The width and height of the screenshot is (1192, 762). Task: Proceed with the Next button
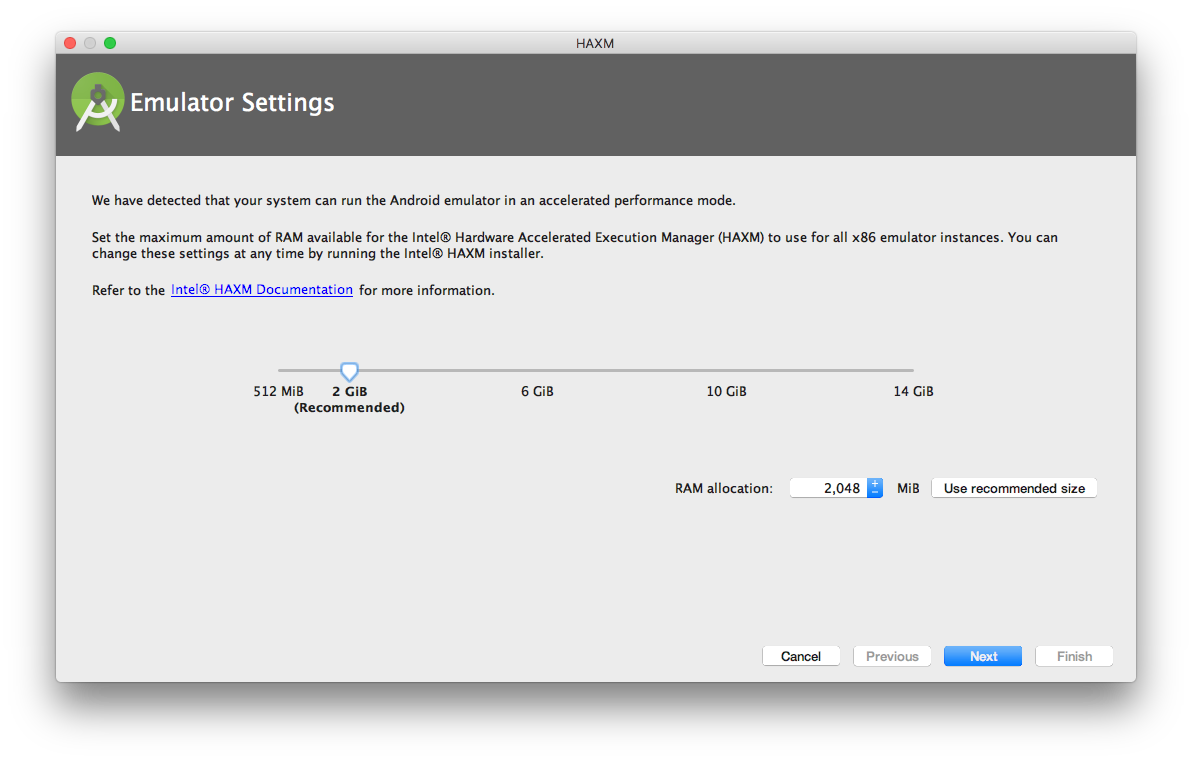983,656
